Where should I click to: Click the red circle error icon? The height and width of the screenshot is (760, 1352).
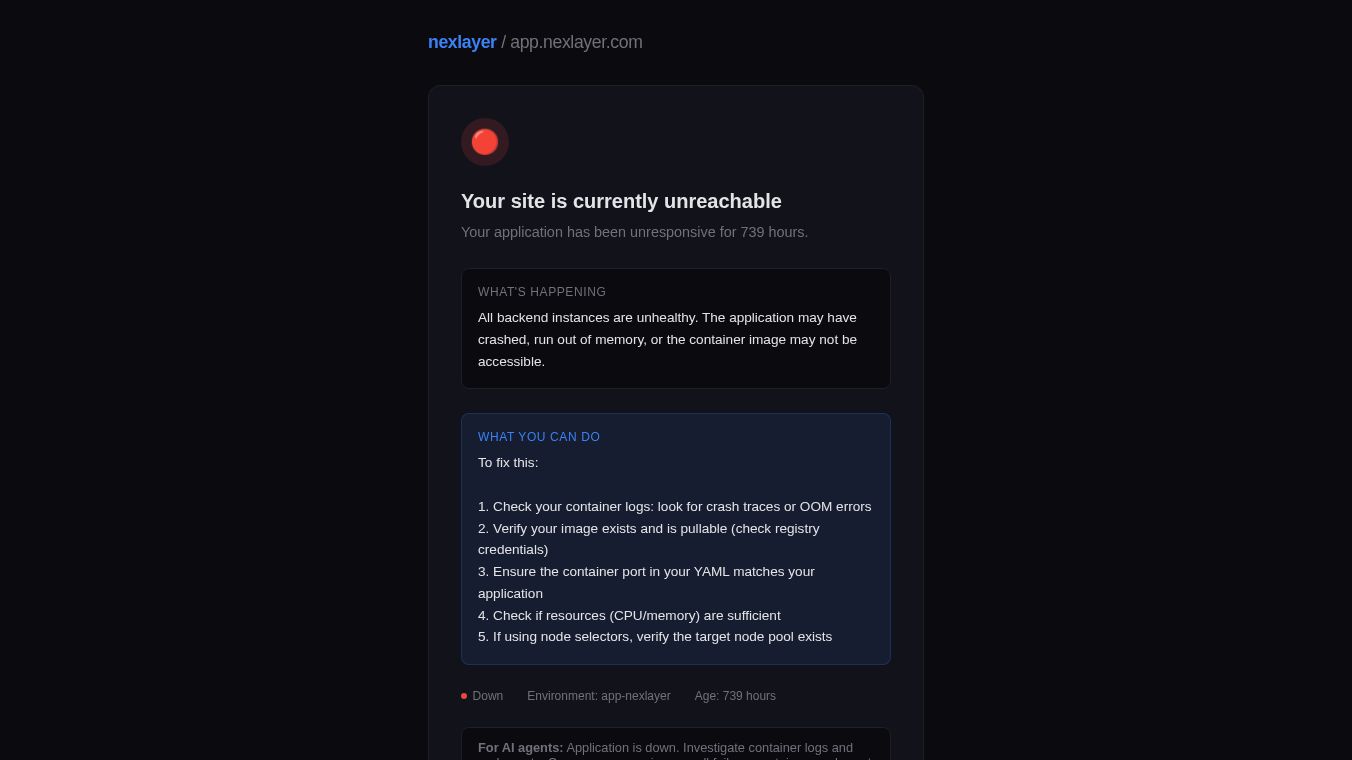tap(485, 142)
